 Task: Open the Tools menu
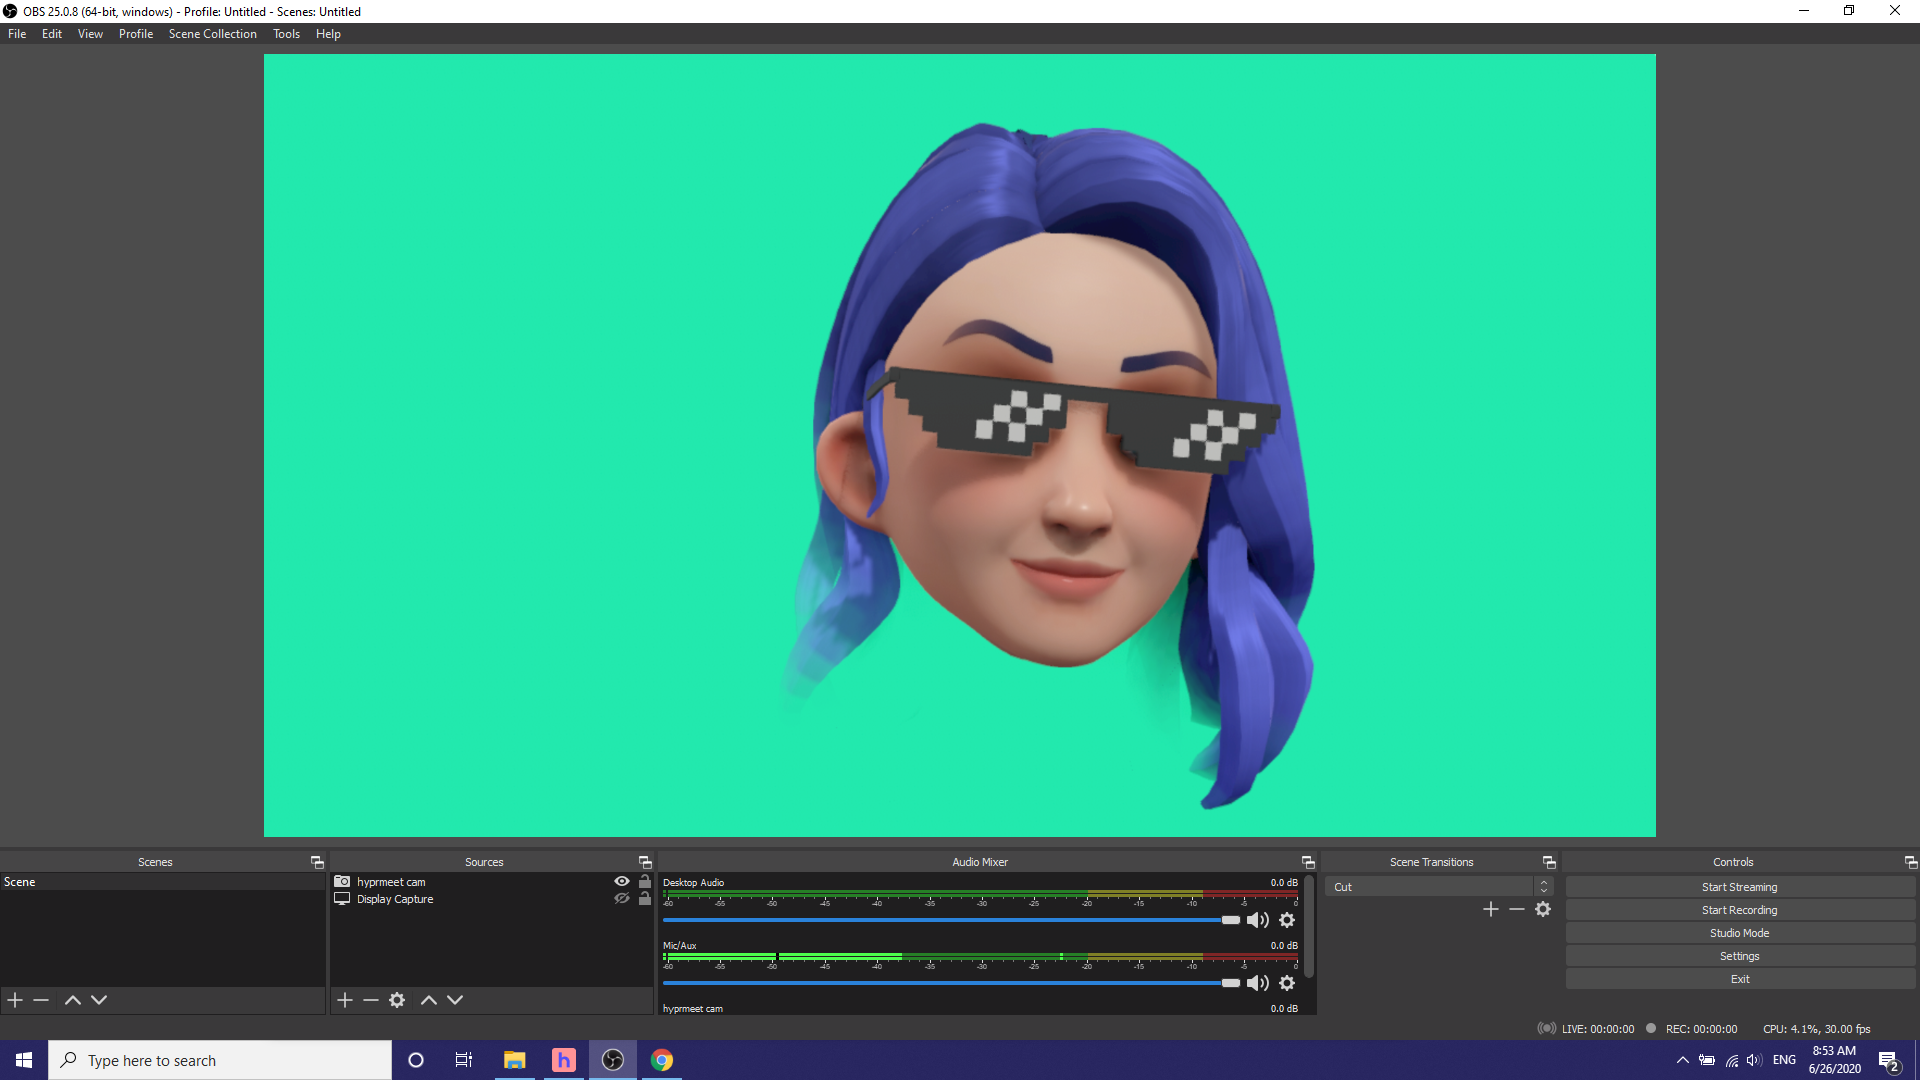286,34
